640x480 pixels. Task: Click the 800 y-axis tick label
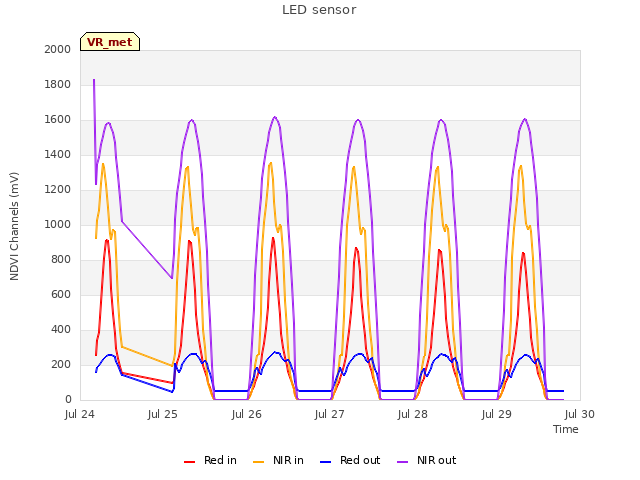[61, 260]
